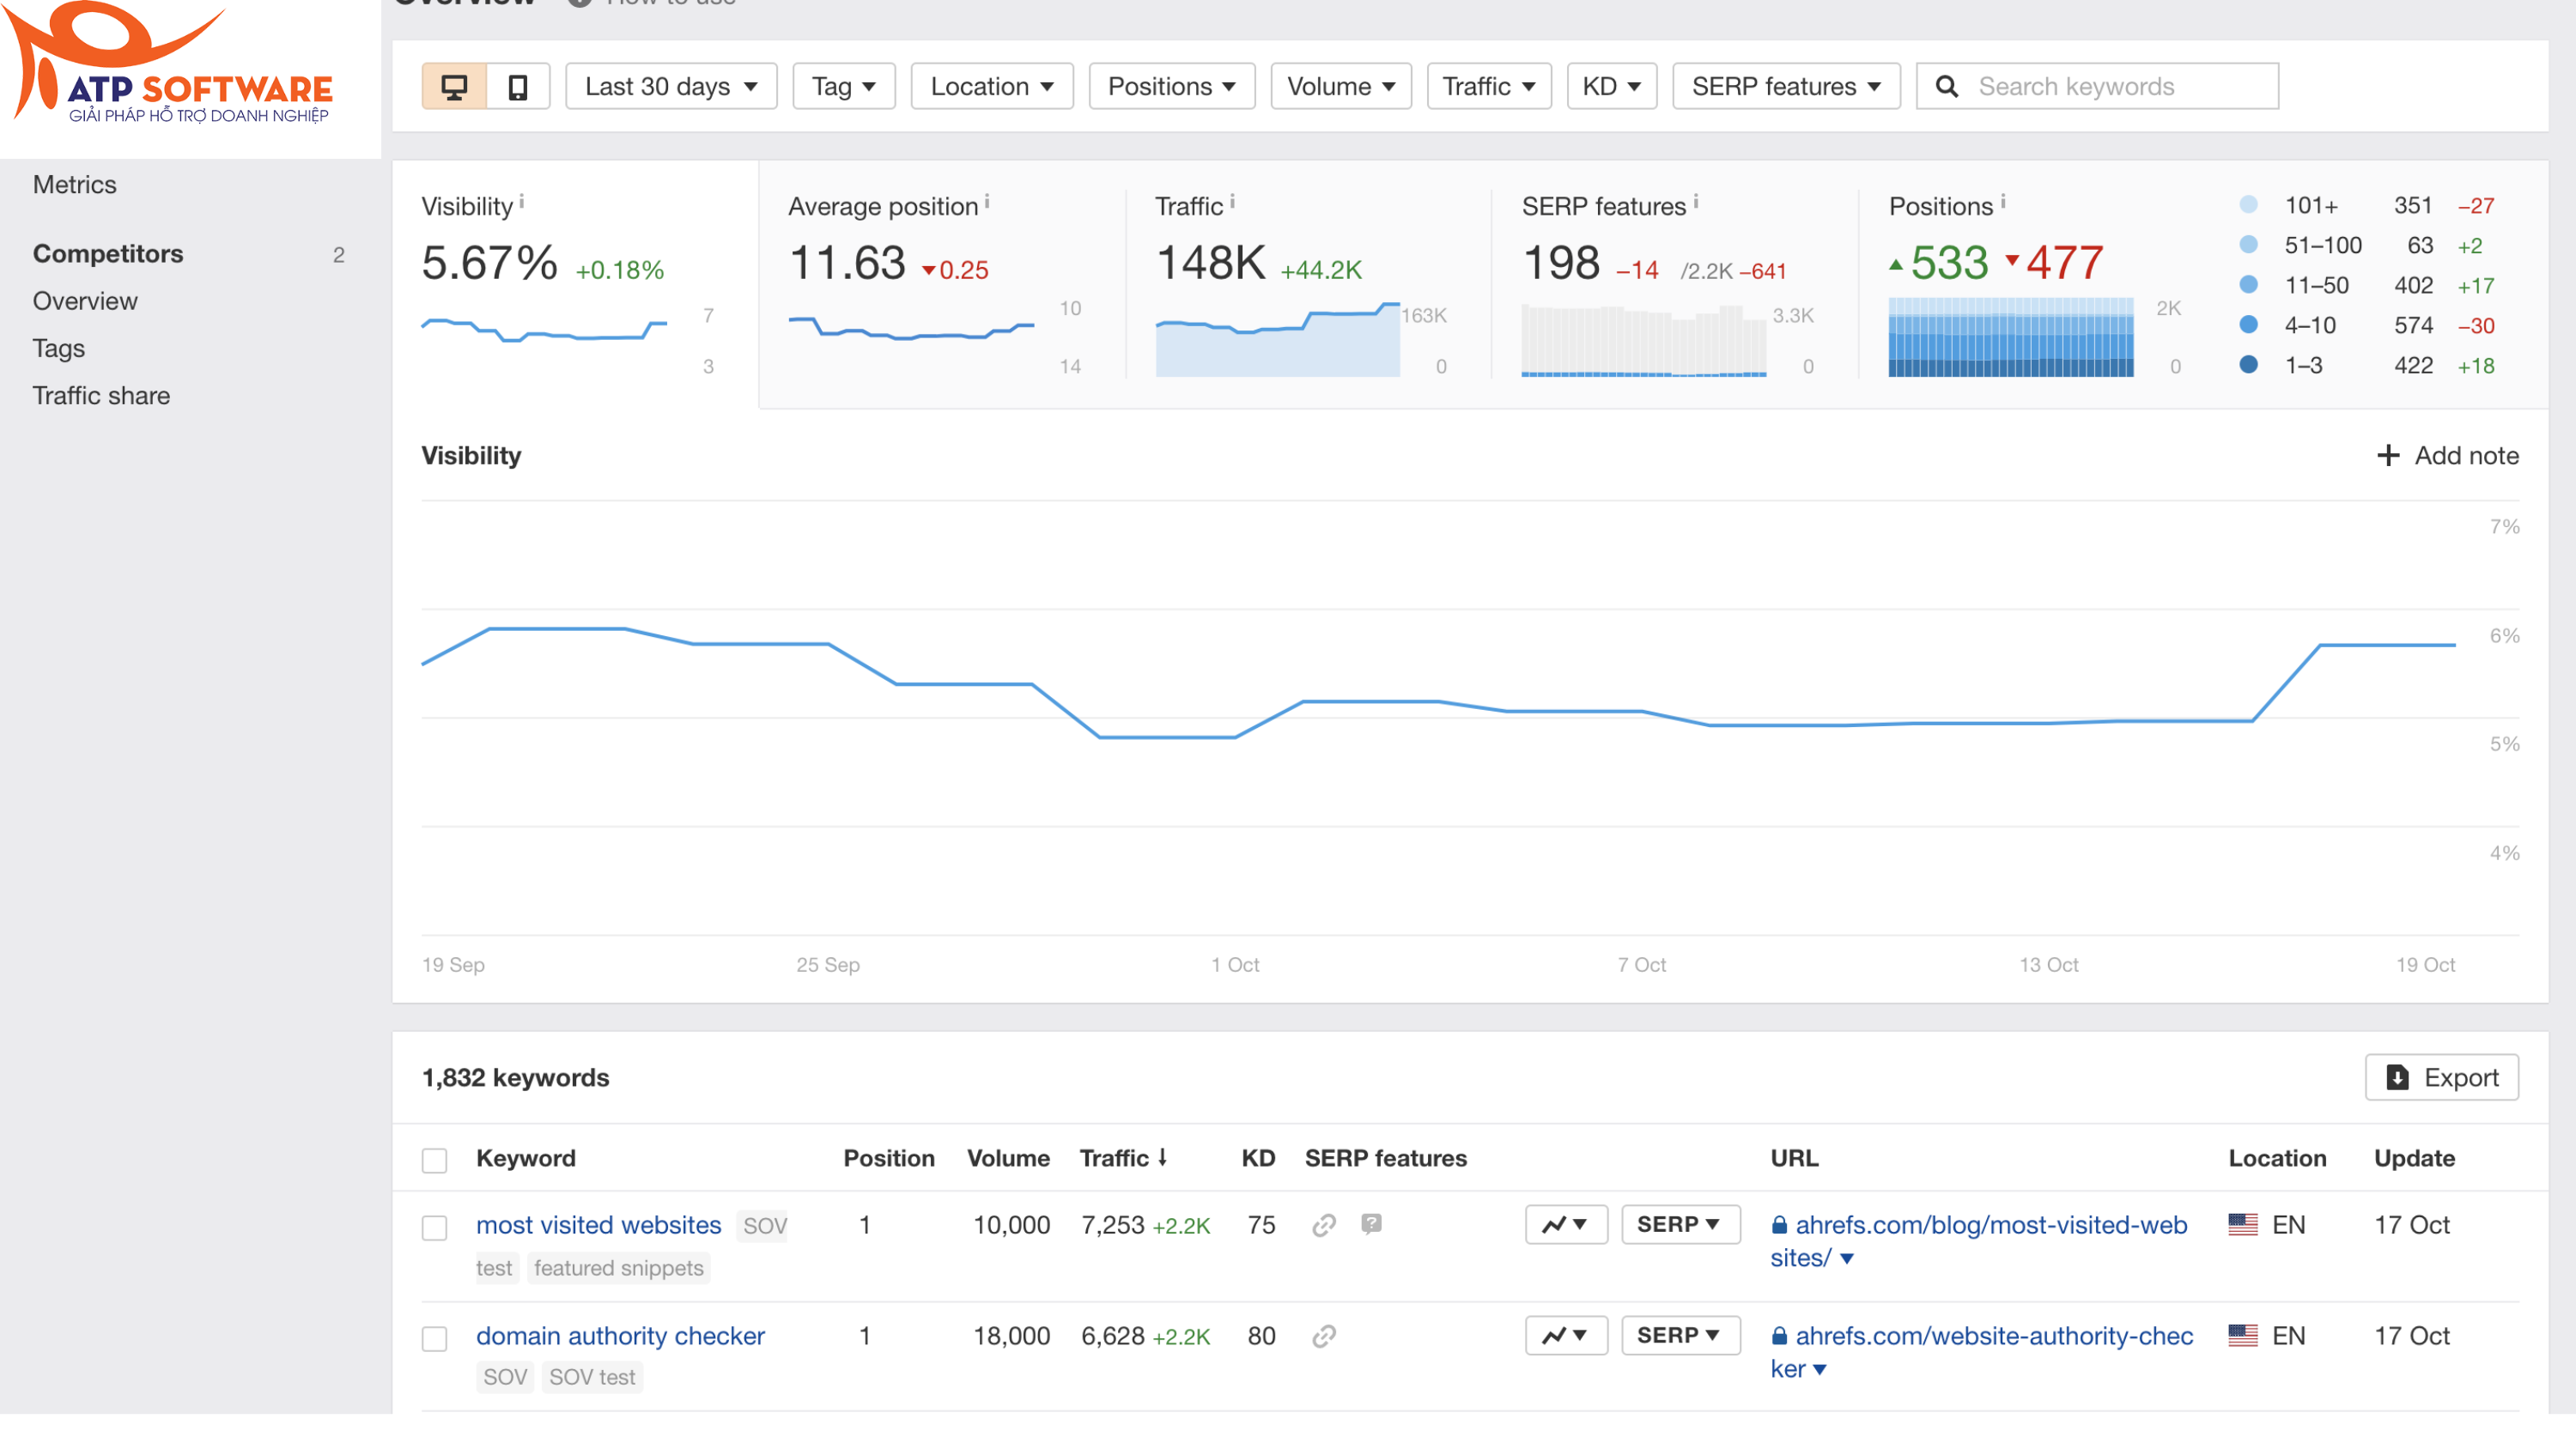Open the Metrics section in sidebar

[x=75, y=184]
